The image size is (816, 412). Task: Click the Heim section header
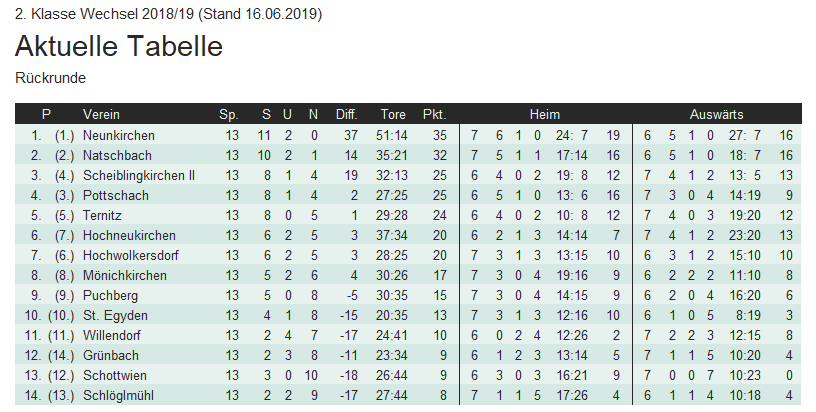[x=544, y=114]
